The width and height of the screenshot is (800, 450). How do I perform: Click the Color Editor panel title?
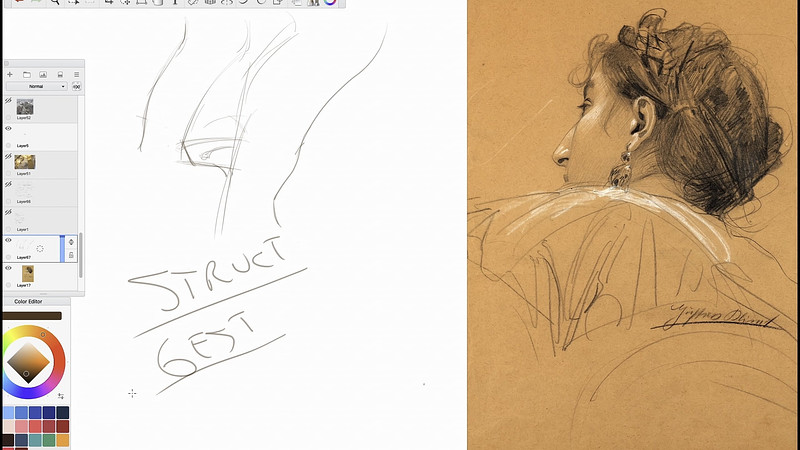pyautogui.click(x=28, y=302)
